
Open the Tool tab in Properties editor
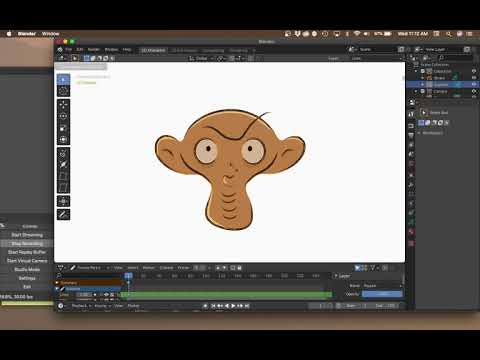[411, 114]
